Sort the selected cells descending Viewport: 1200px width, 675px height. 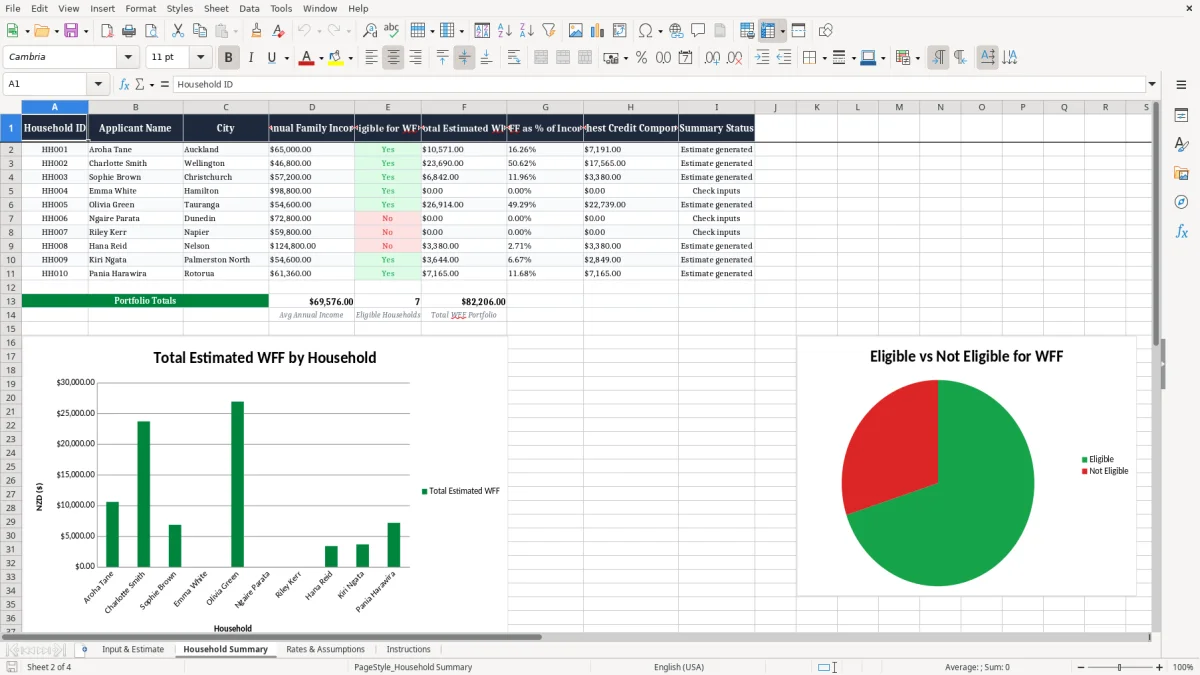pyautogui.click(x=526, y=31)
